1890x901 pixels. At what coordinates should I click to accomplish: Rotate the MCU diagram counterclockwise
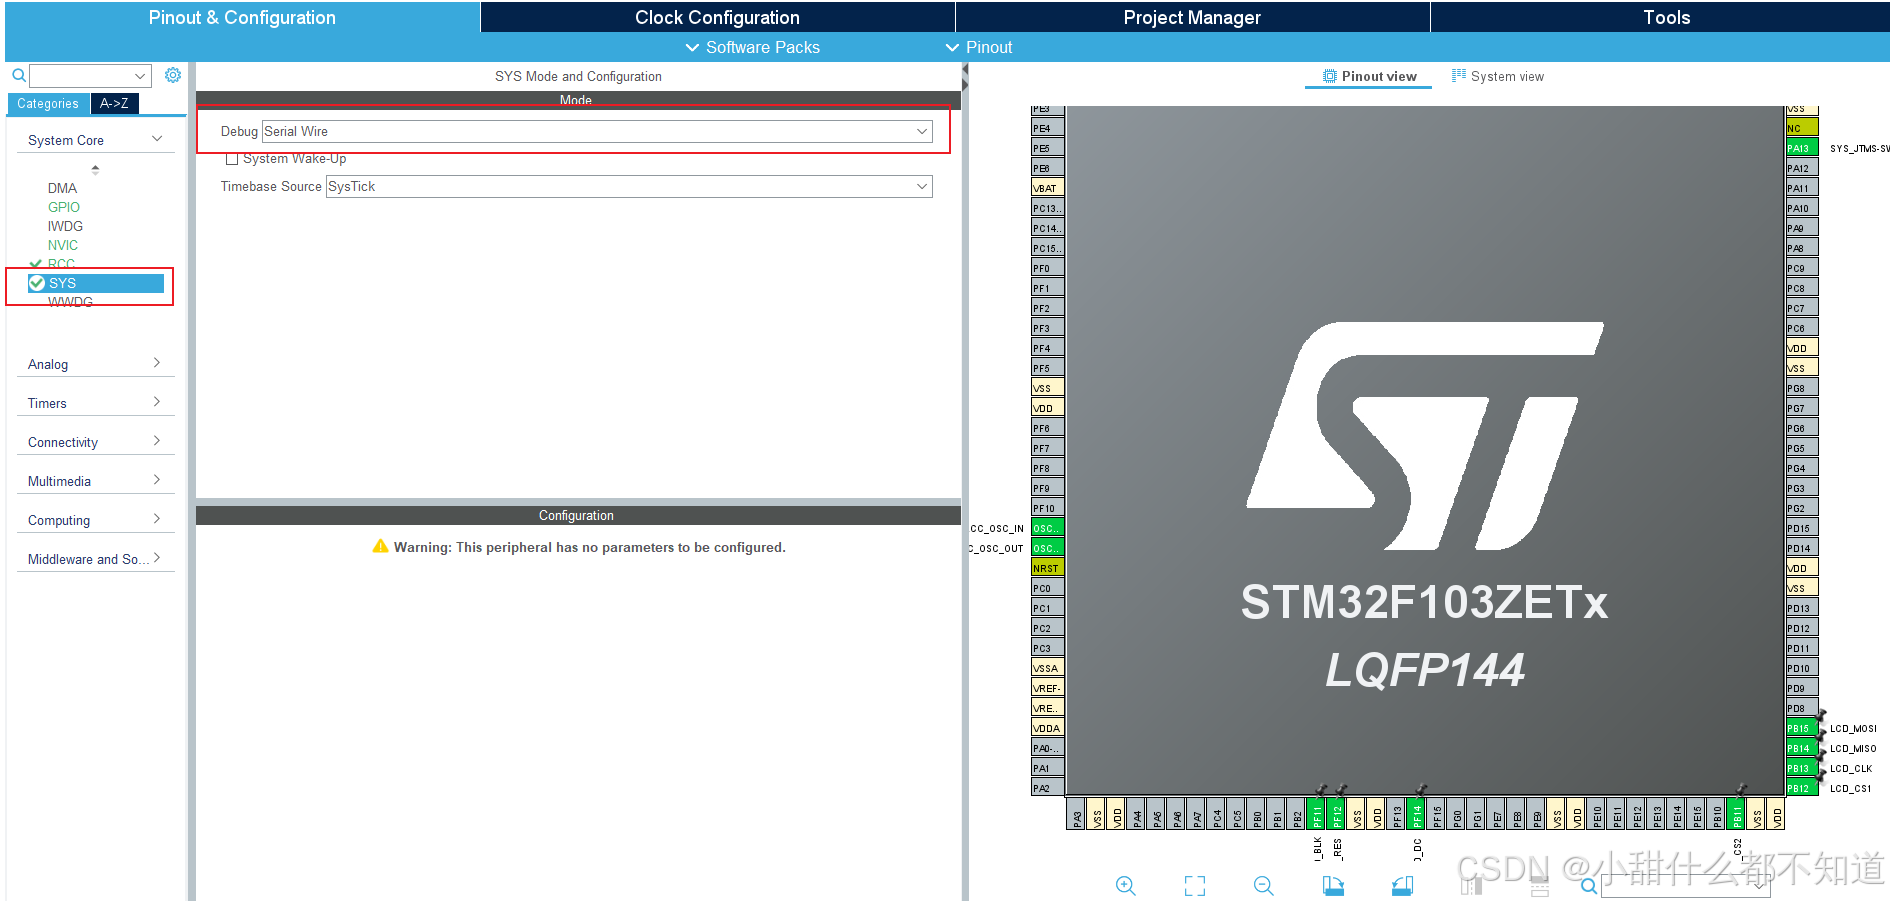[x=1401, y=886]
